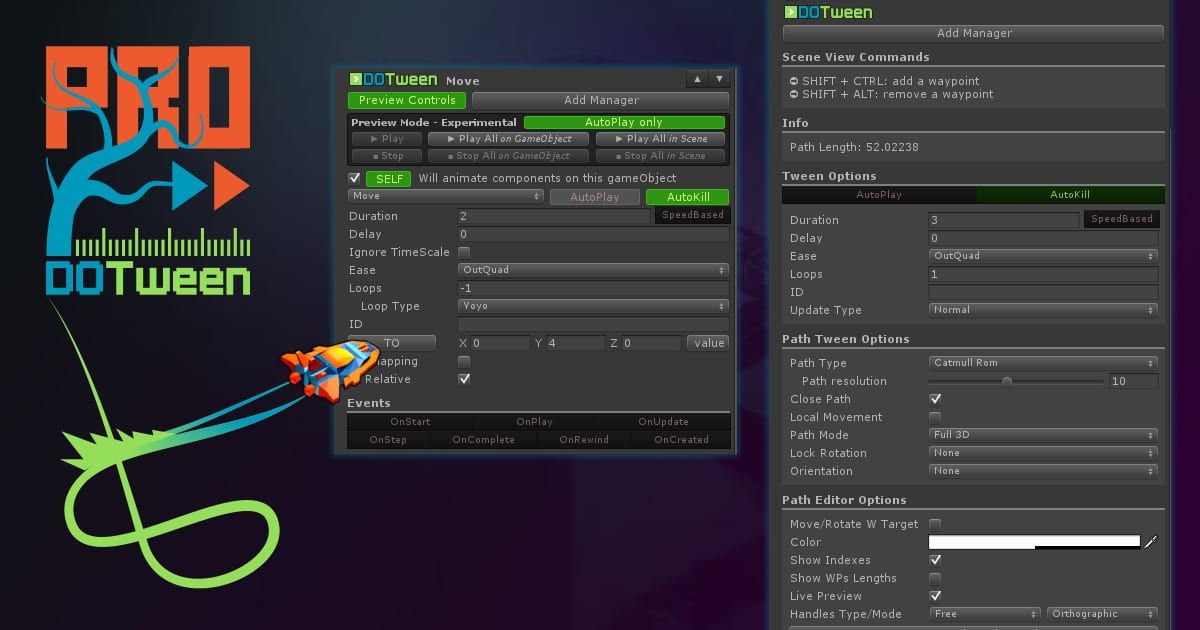Click Stop All in Scene
Image resolution: width=1200 pixels, height=630 pixels.
click(661, 156)
